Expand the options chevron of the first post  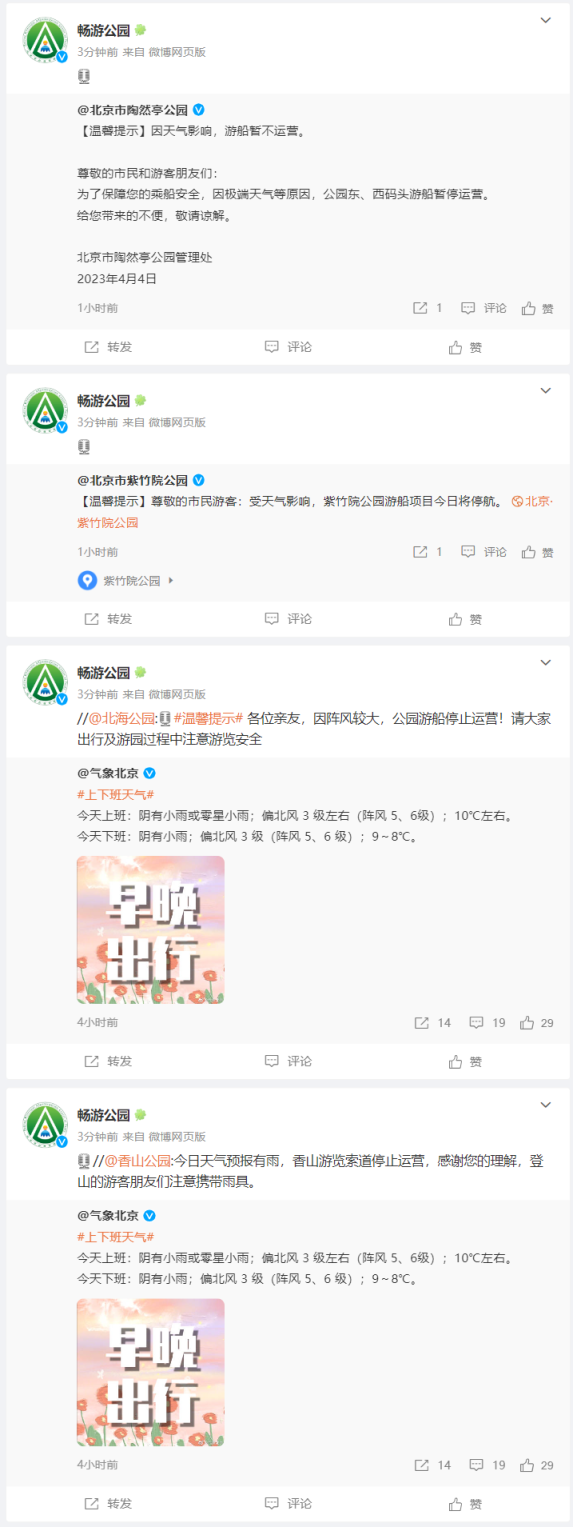tap(546, 20)
